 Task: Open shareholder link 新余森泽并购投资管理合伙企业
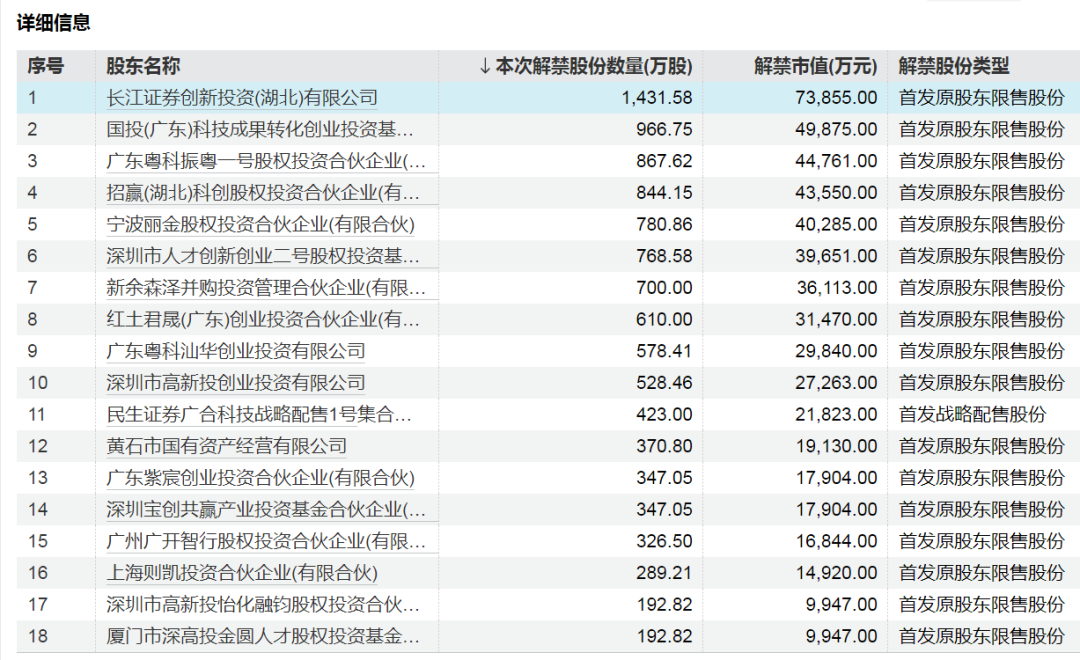pyautogui.click(x=266, y=288)
